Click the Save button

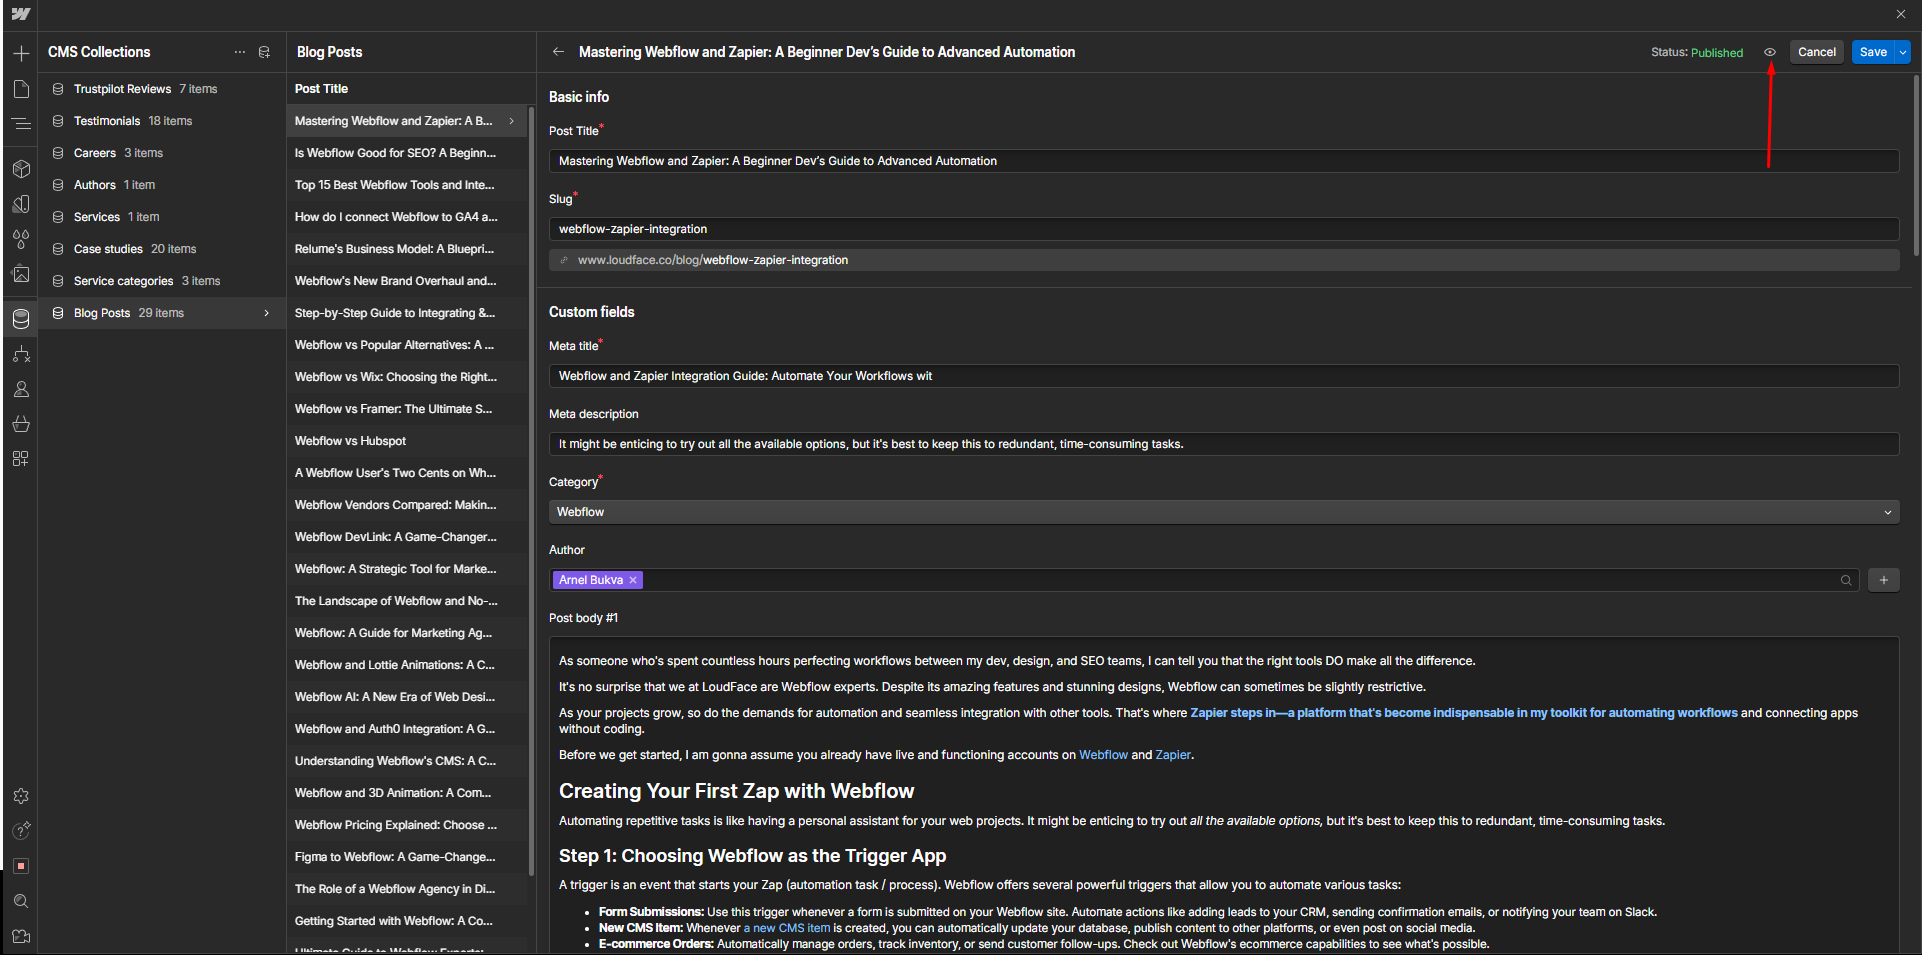coord(1873,52)
